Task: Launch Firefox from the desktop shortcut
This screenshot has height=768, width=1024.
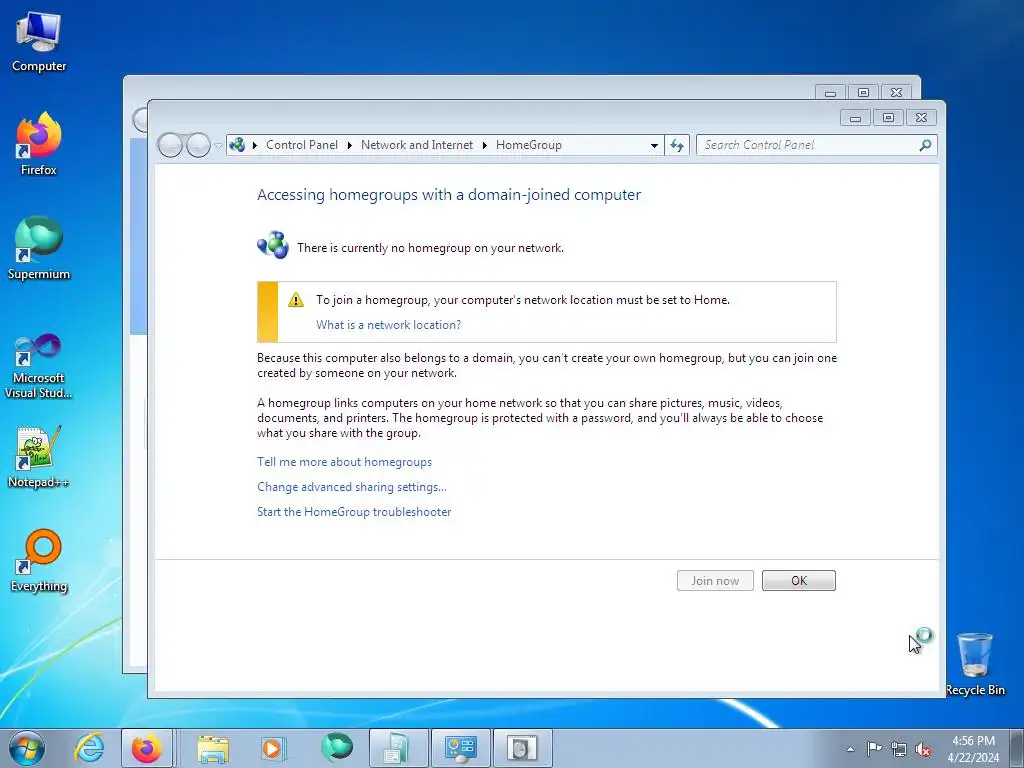Action: point(39,144)
